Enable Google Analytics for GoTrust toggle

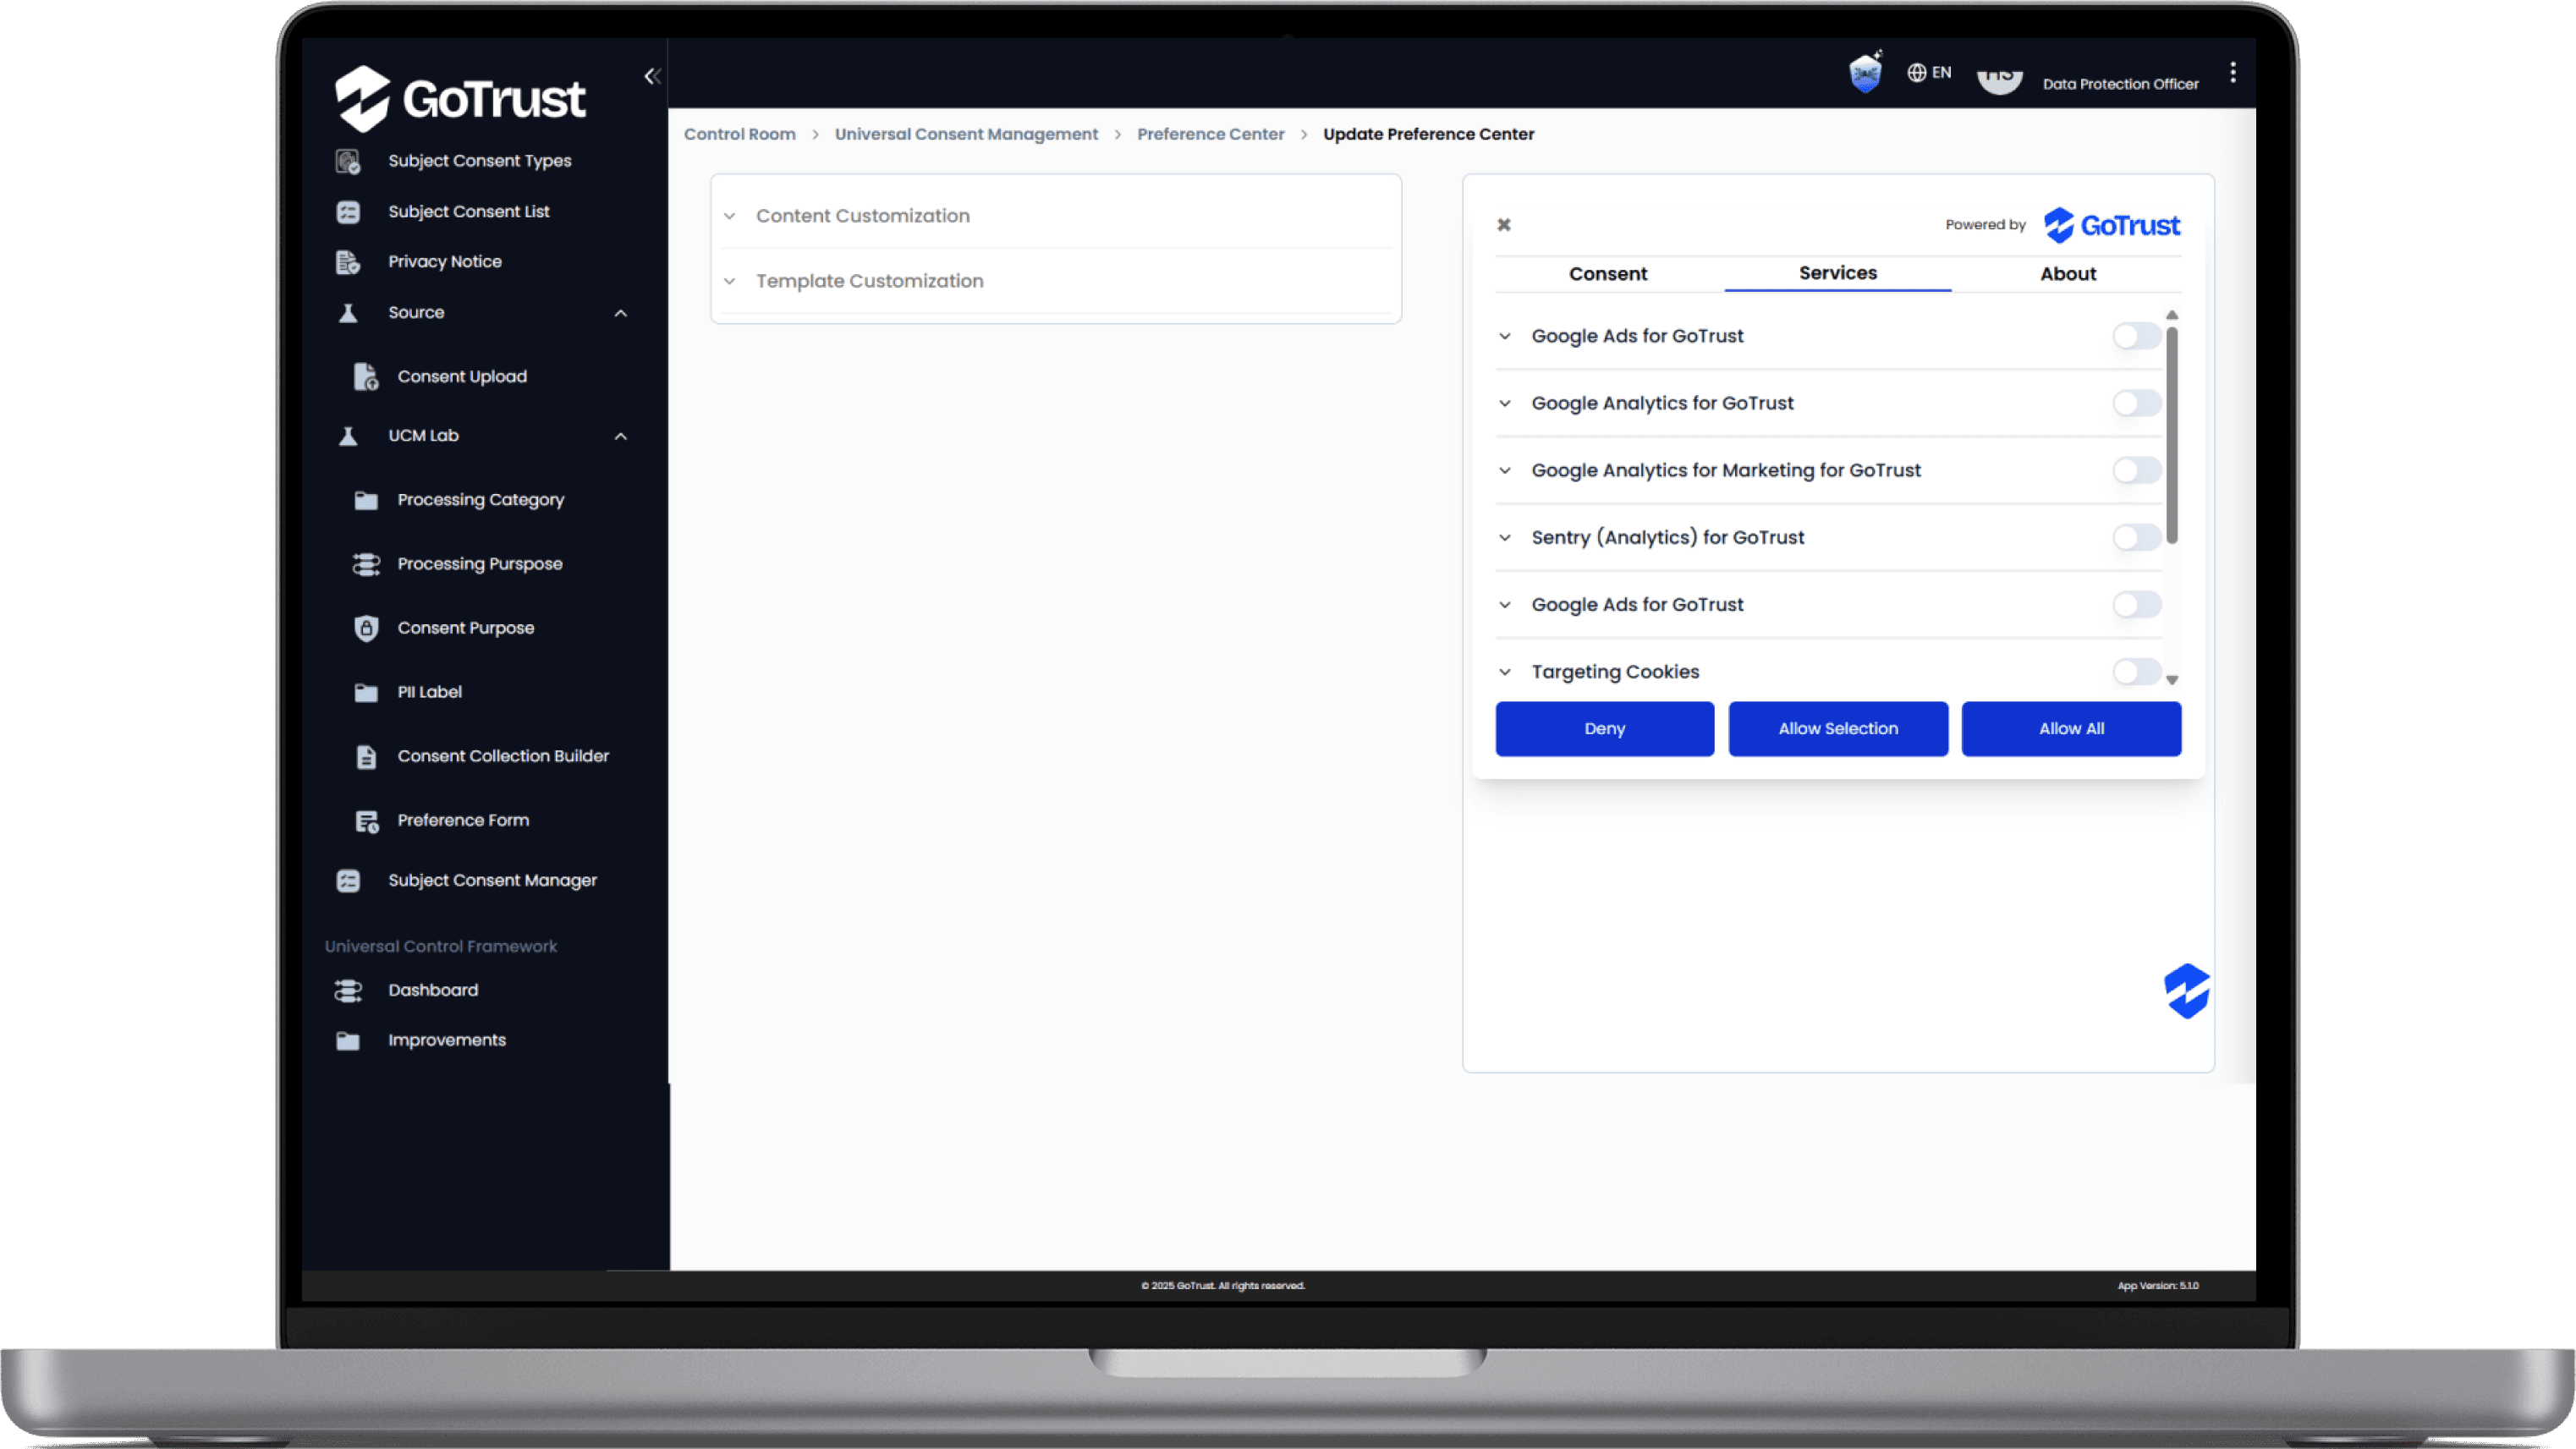tap(2136, 403)
